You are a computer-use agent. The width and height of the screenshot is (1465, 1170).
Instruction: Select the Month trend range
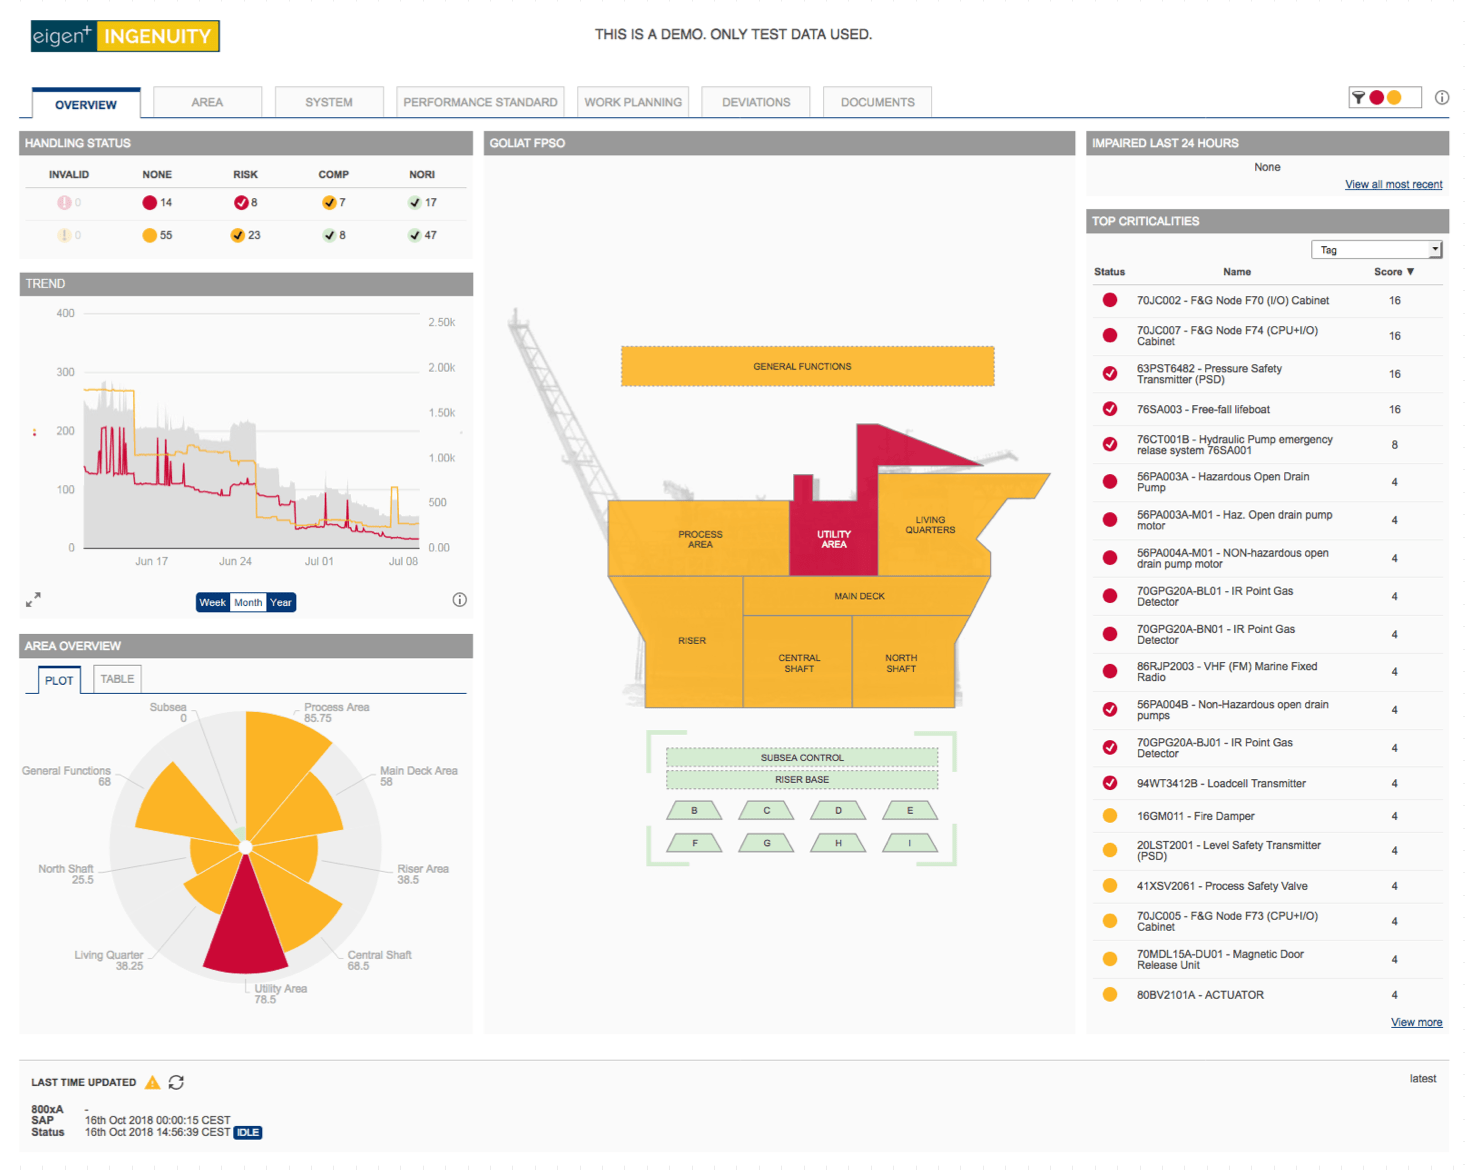(248, 602)
